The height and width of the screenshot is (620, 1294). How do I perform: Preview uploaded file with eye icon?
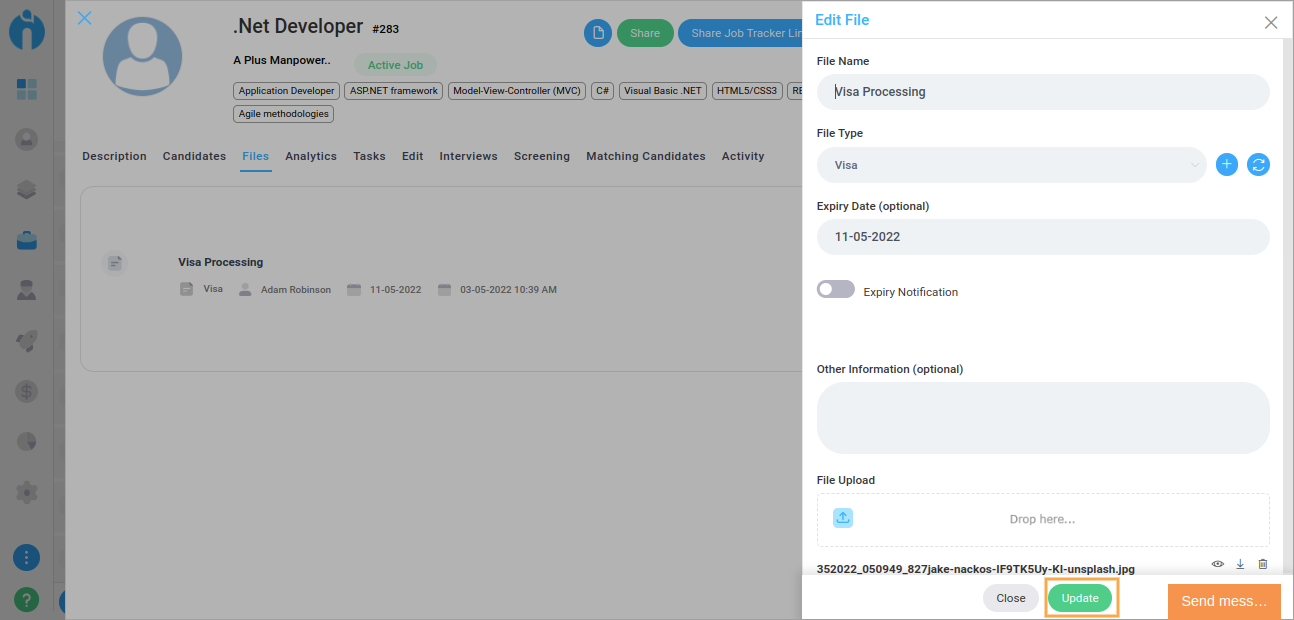(x=1218, y=564)
